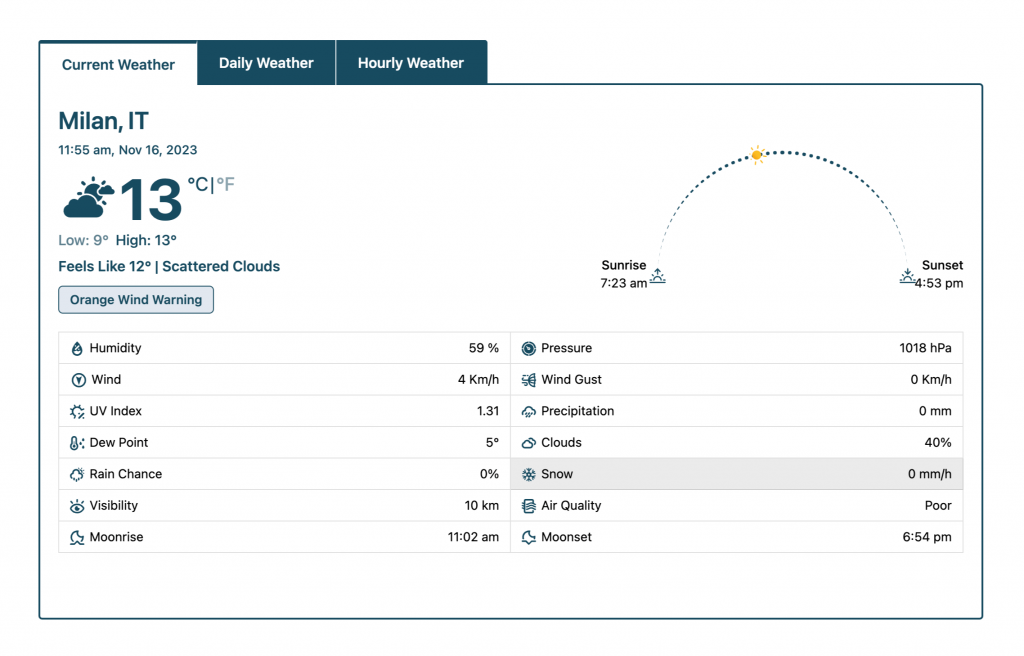
Task: Switch units to Fahrenheit
Action: [x=226, y=185]
